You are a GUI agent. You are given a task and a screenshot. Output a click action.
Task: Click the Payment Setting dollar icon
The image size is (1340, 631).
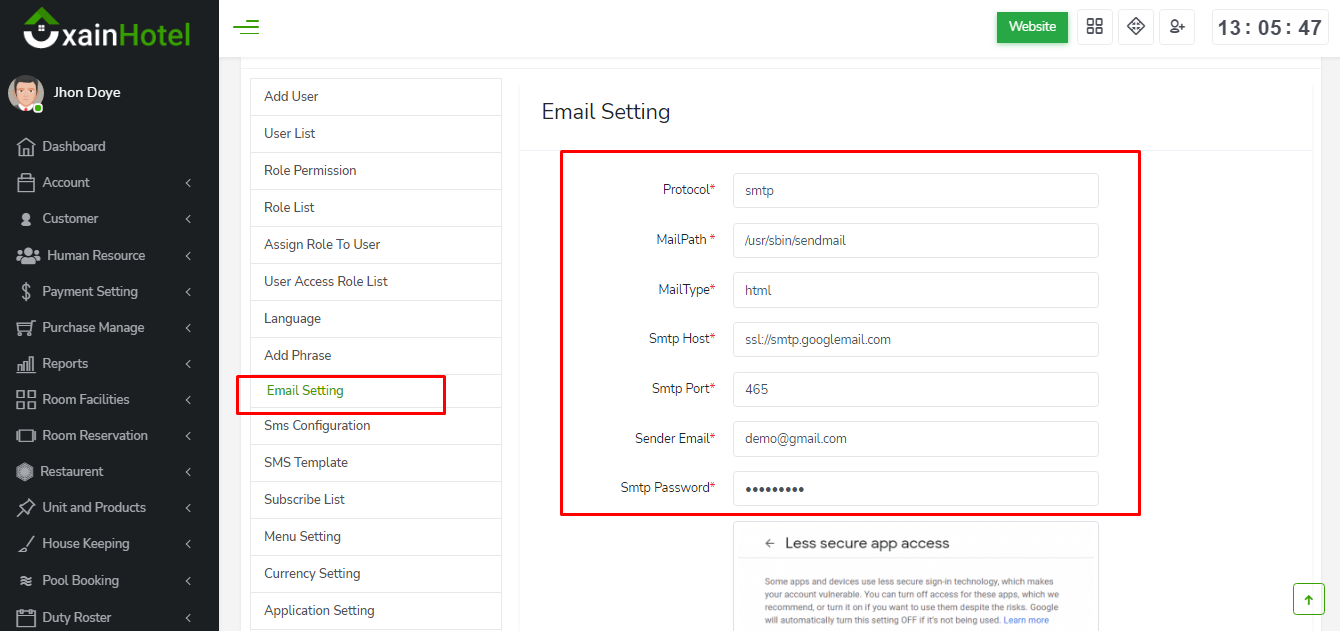coord(26,292)
